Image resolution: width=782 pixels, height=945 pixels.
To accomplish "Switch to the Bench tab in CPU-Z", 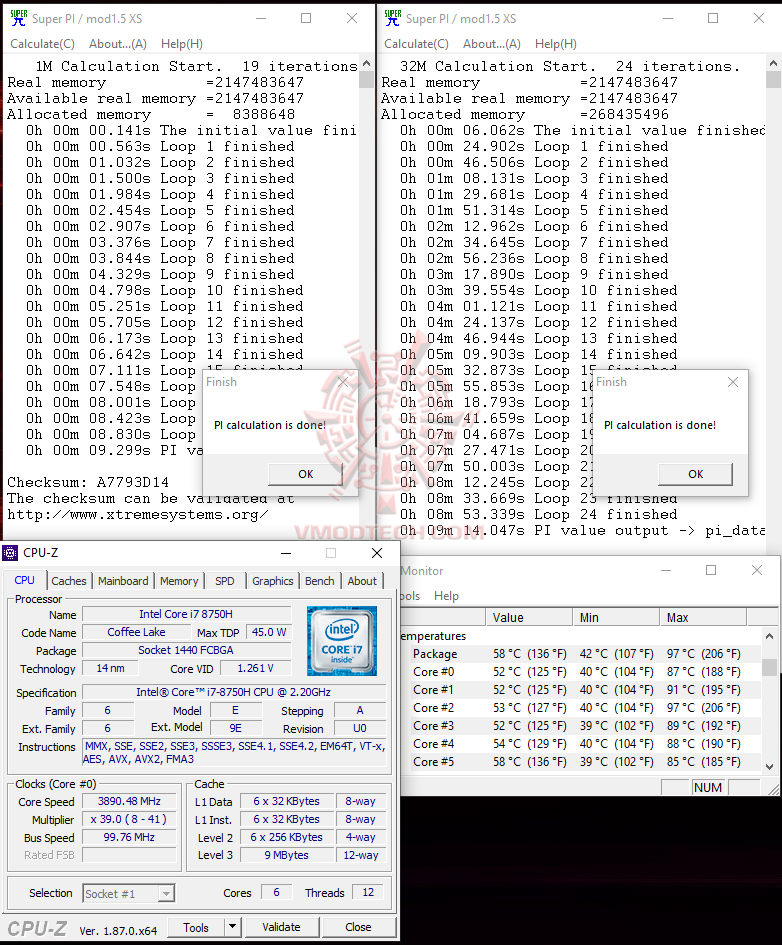I will coord(319,581).
